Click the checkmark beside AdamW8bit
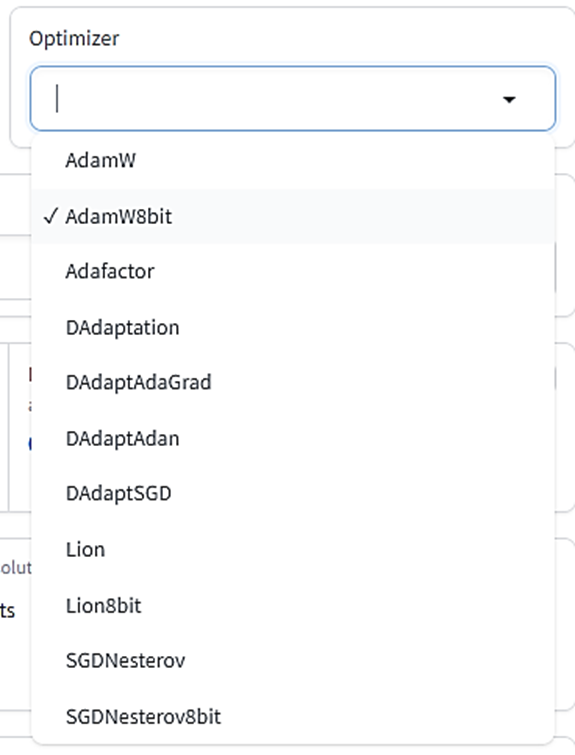The width and height of the screenshot is (575, 755). click(x=51, y=216)
